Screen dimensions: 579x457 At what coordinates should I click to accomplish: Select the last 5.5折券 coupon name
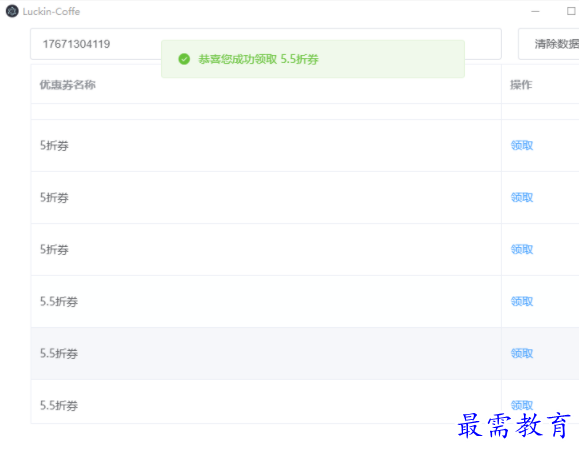pyautogui.click(x=59, y=406)
